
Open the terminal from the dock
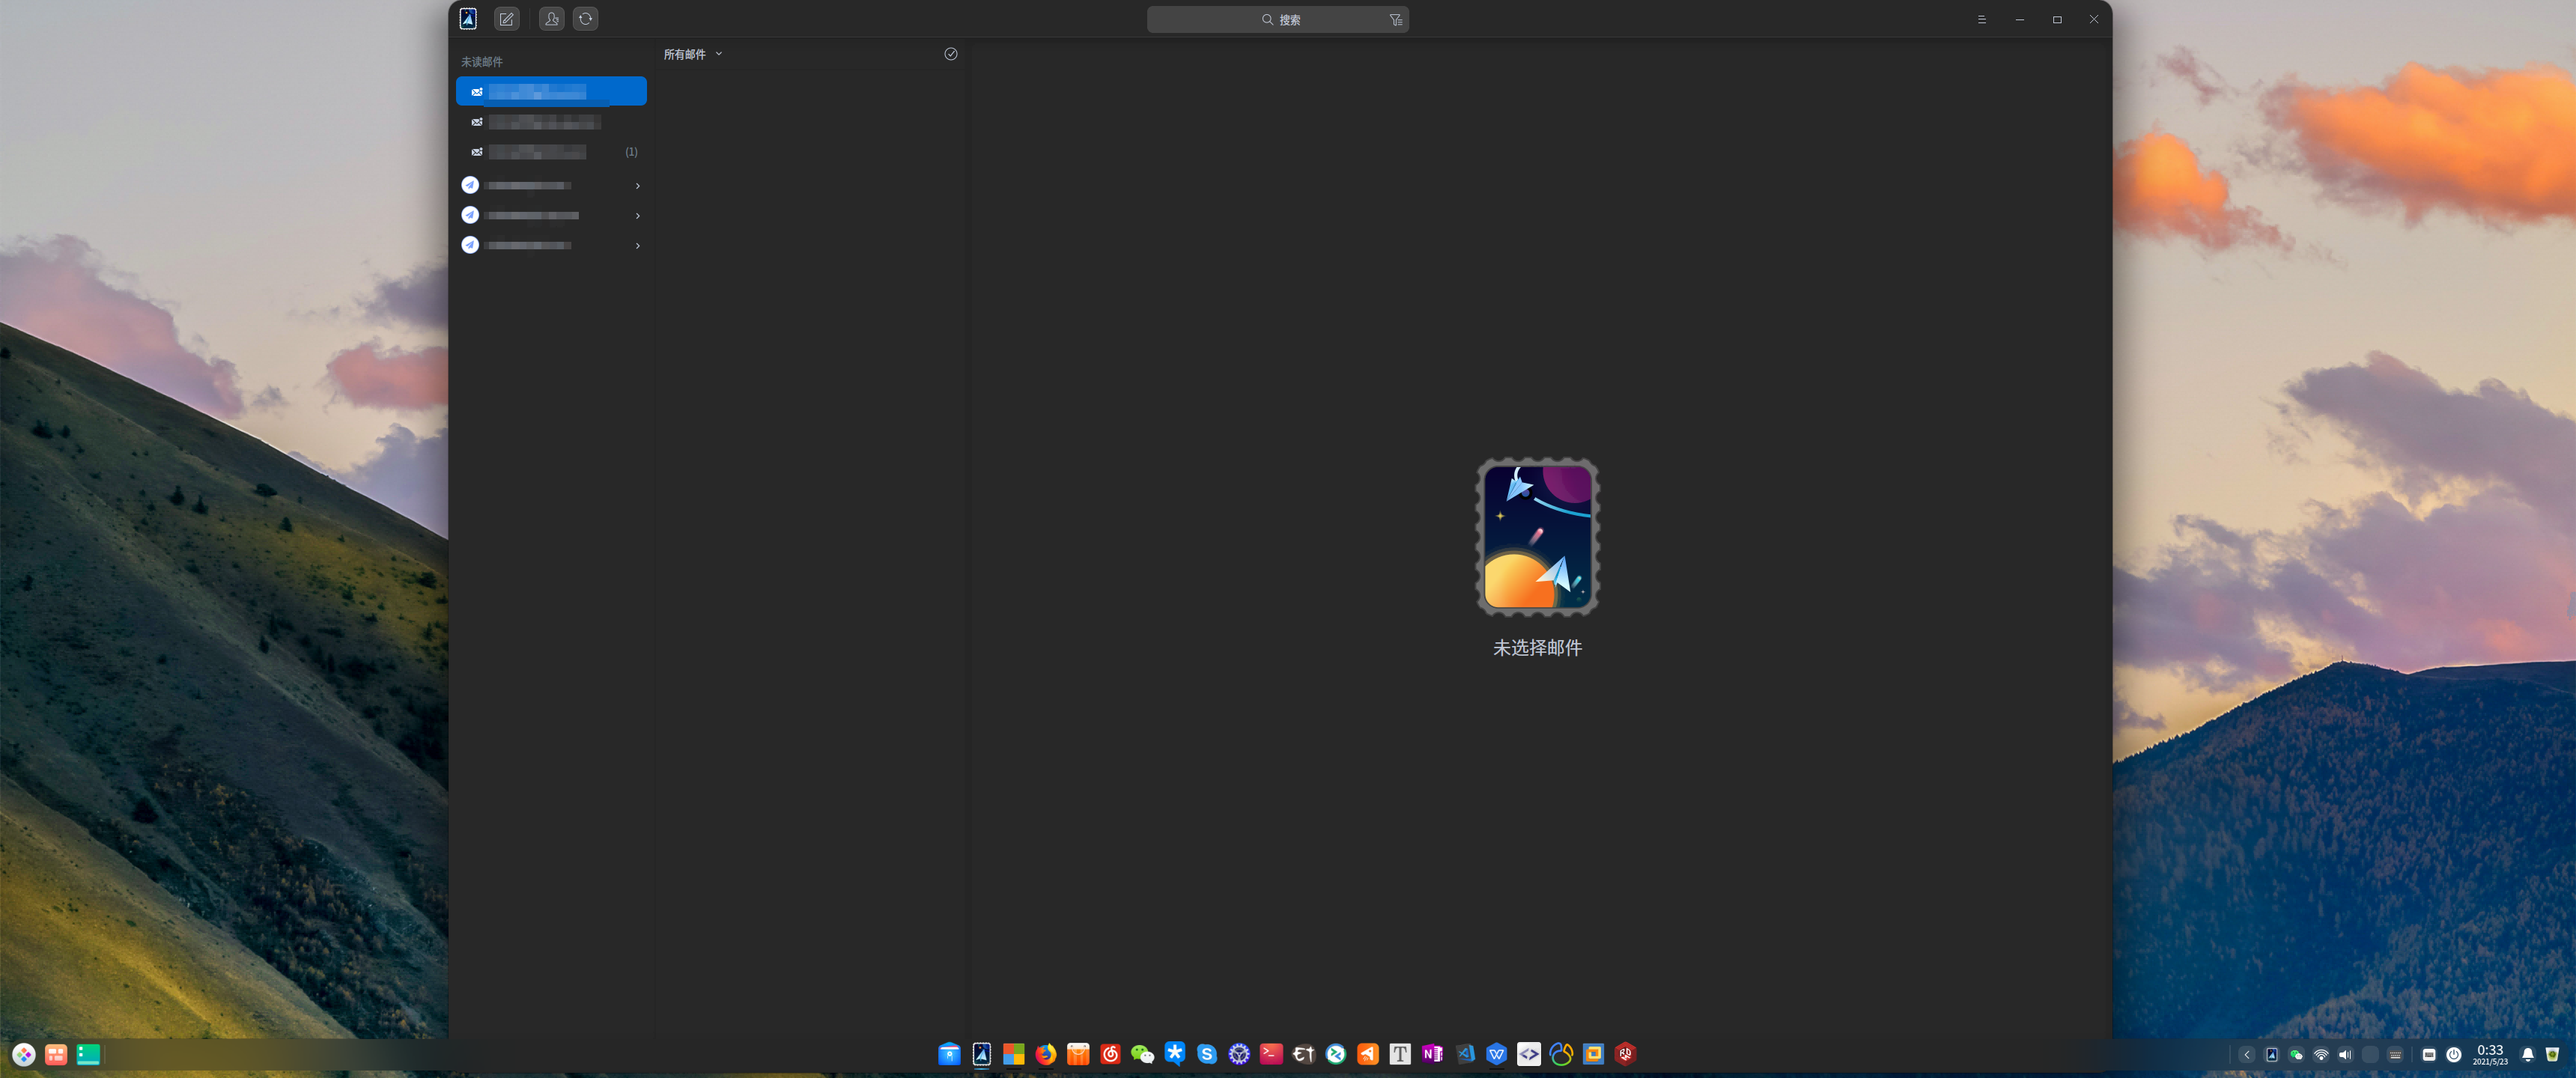click(1271, 1054)
